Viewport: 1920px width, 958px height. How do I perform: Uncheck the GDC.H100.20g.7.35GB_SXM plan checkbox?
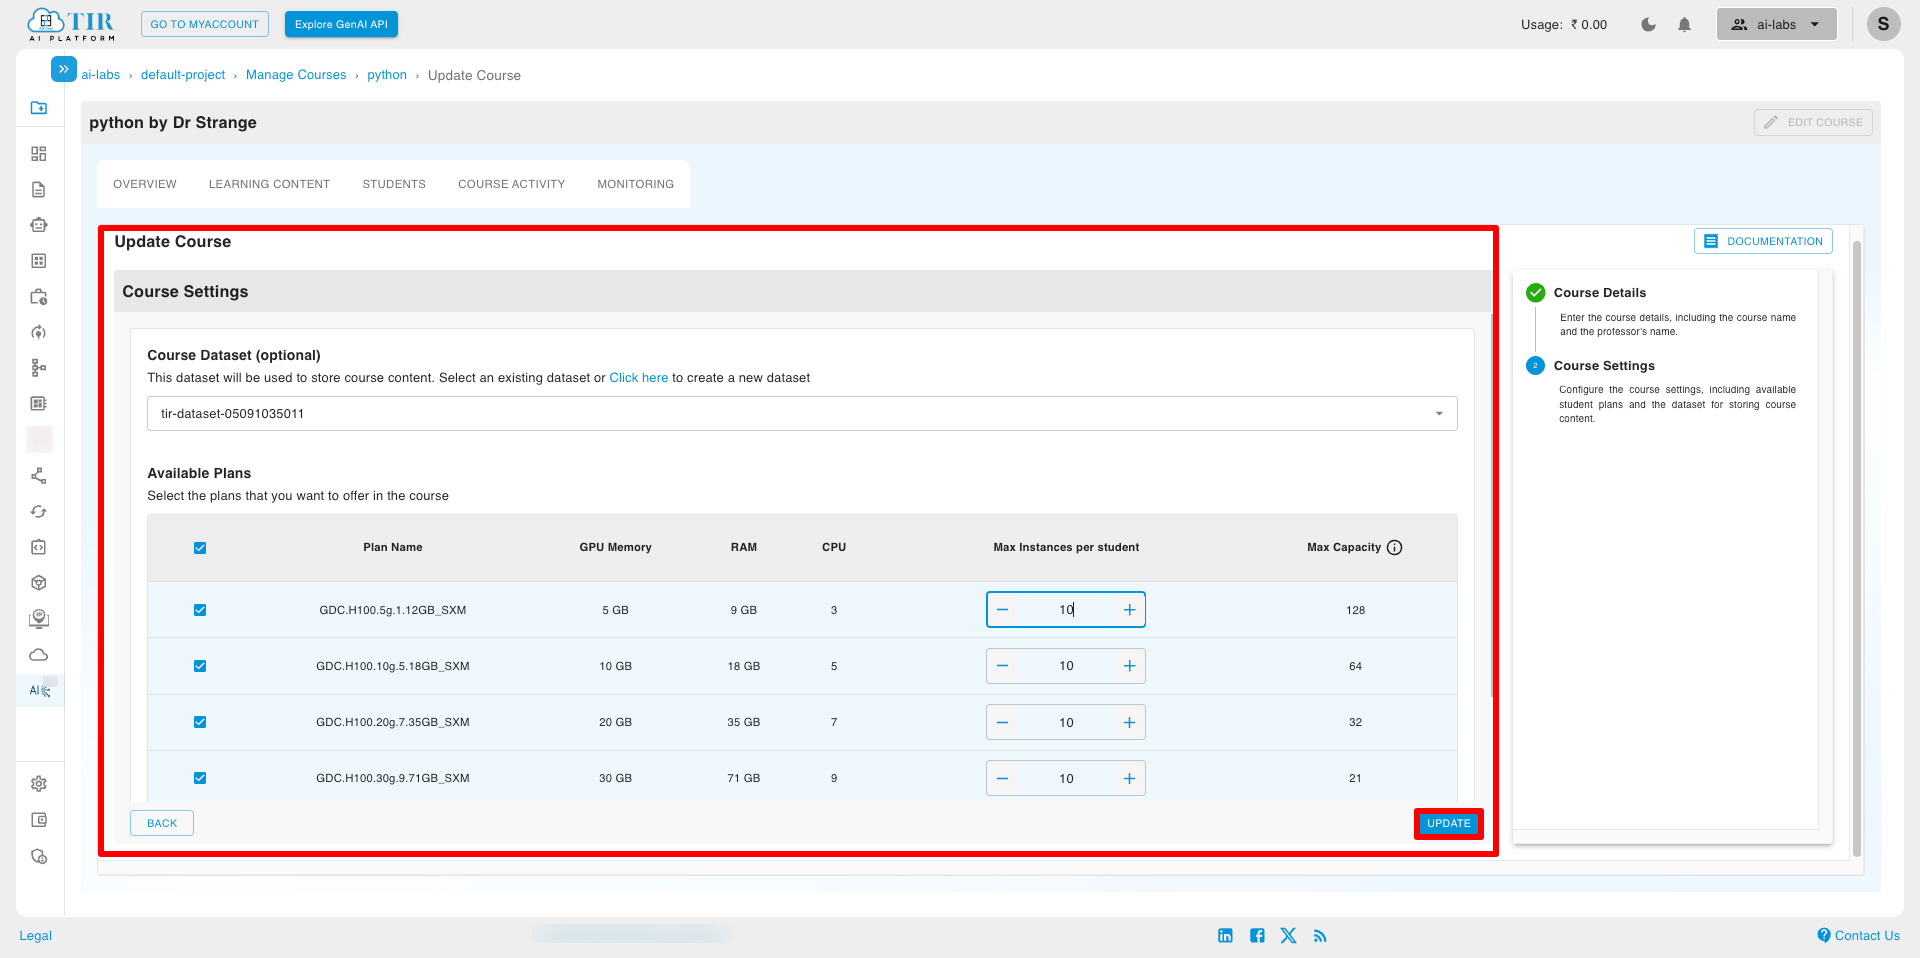[200, 722]
